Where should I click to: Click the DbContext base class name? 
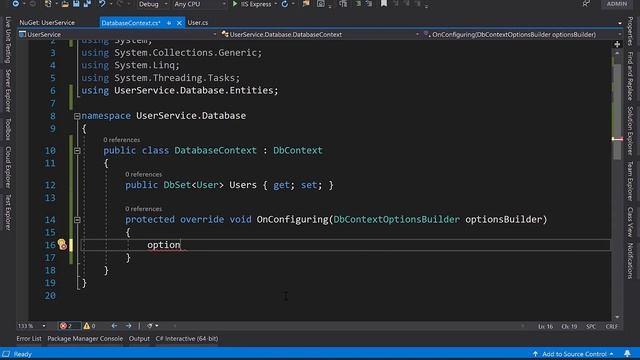[298, 151]
